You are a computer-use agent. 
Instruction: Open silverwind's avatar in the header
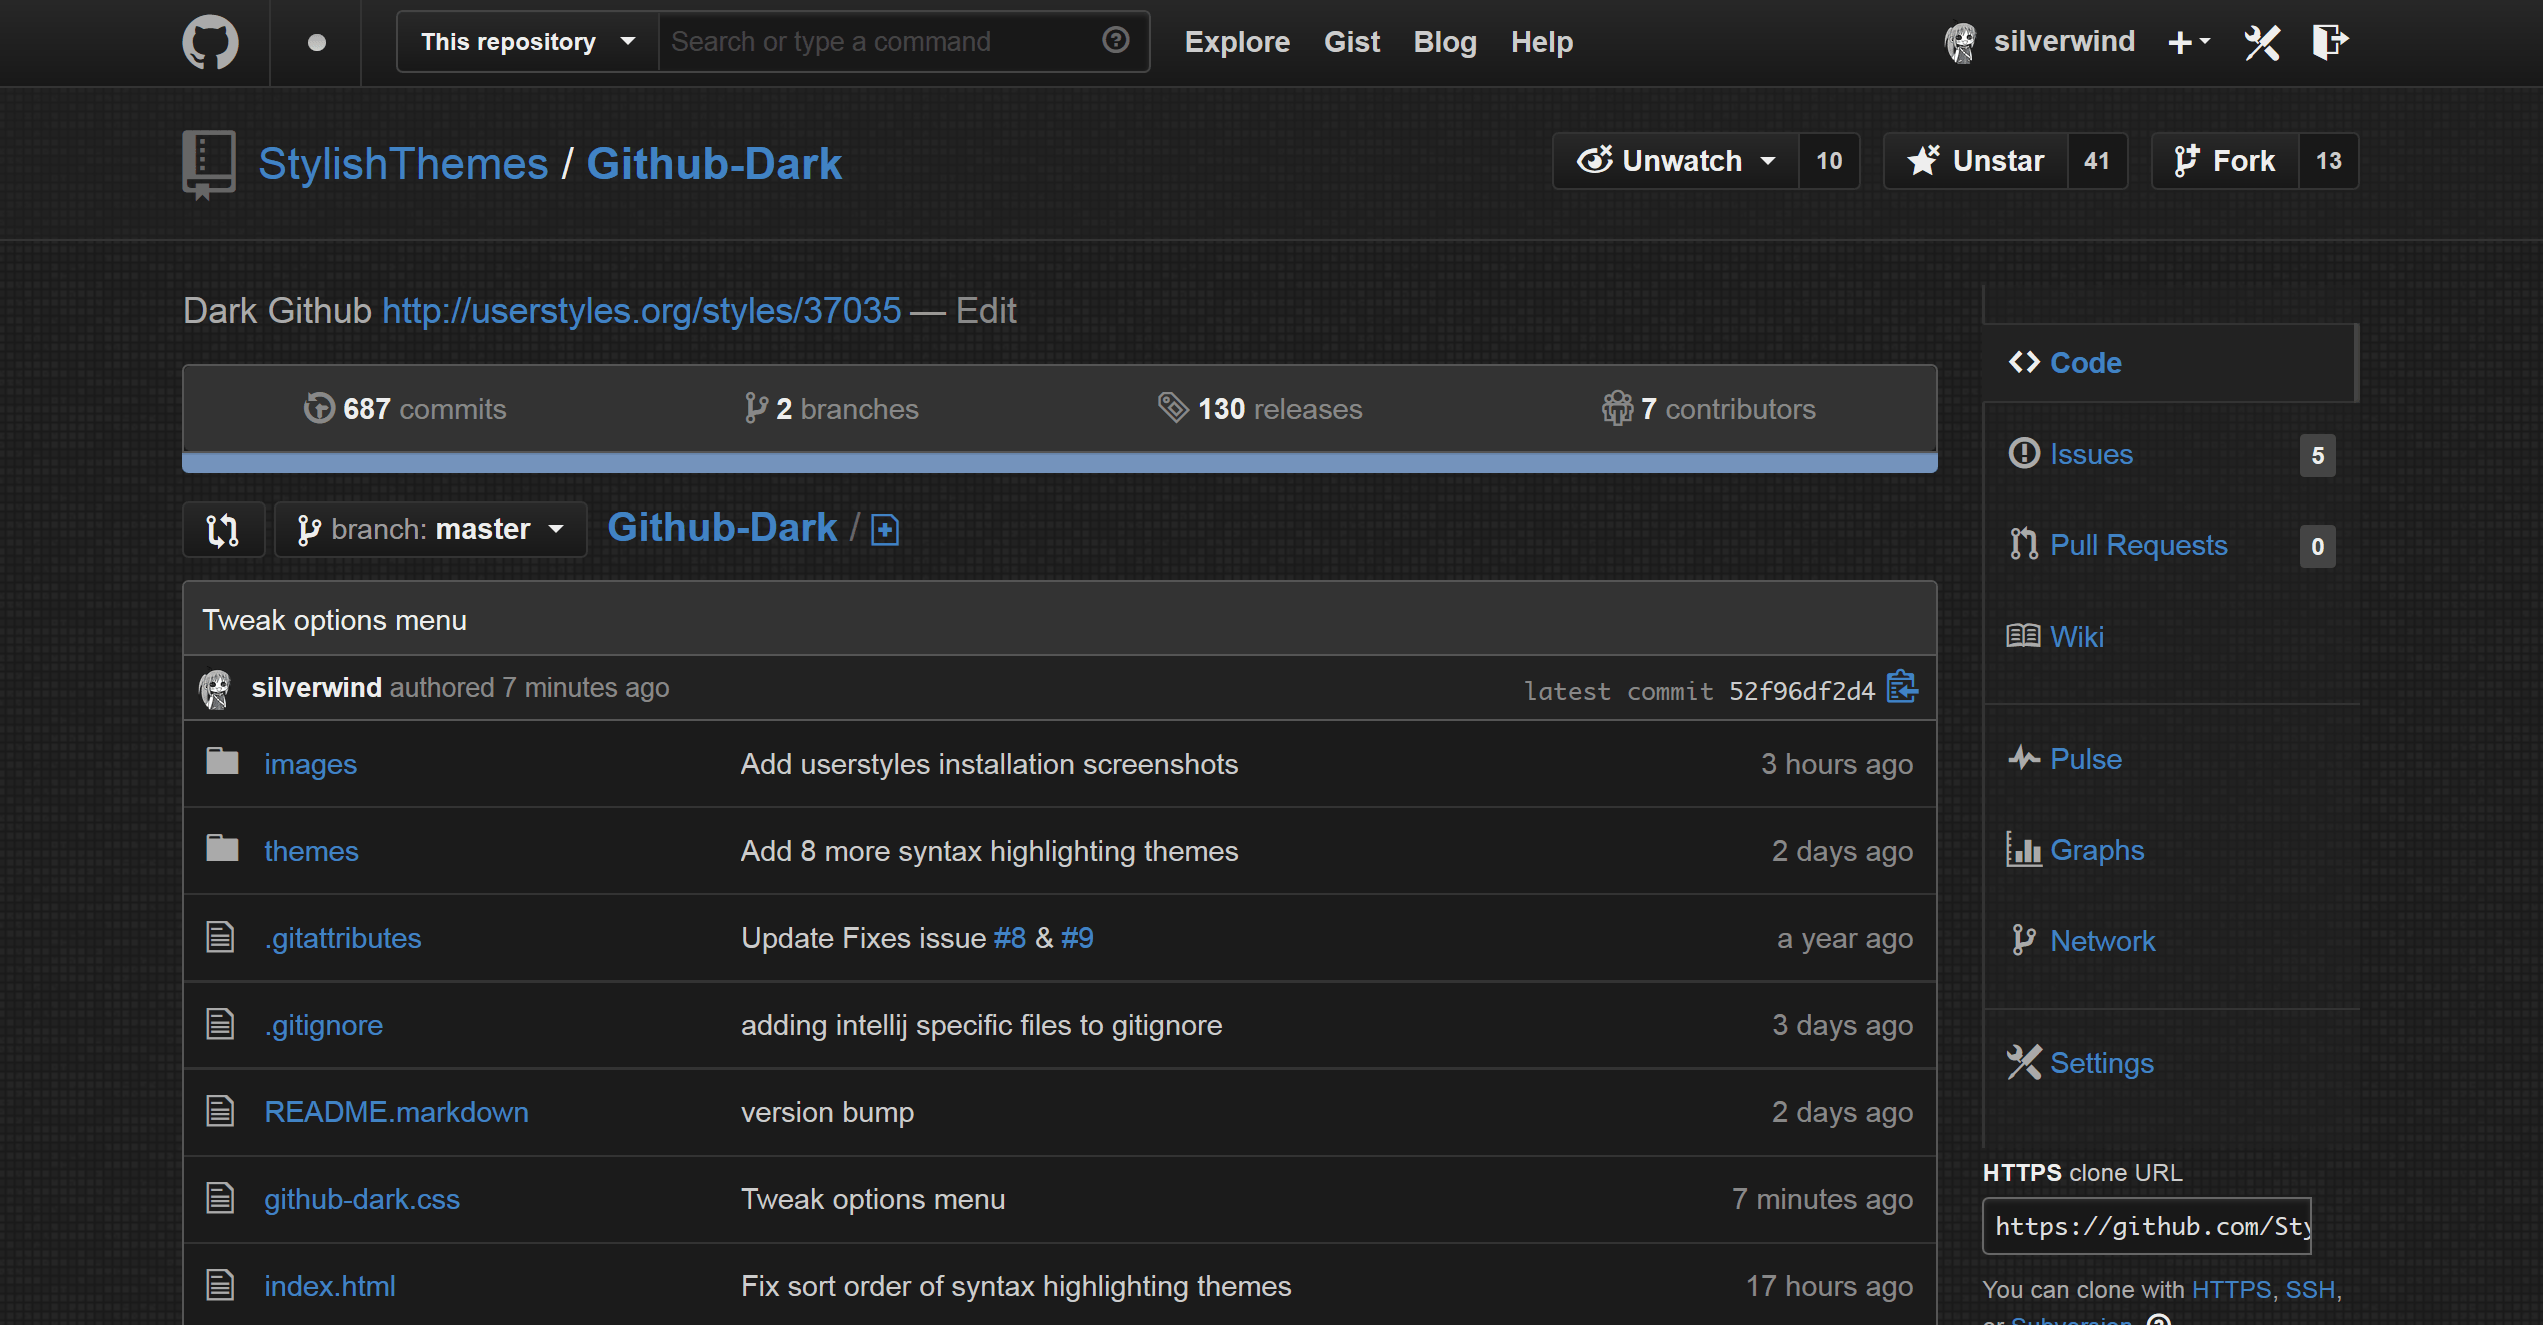(1960, 42)
